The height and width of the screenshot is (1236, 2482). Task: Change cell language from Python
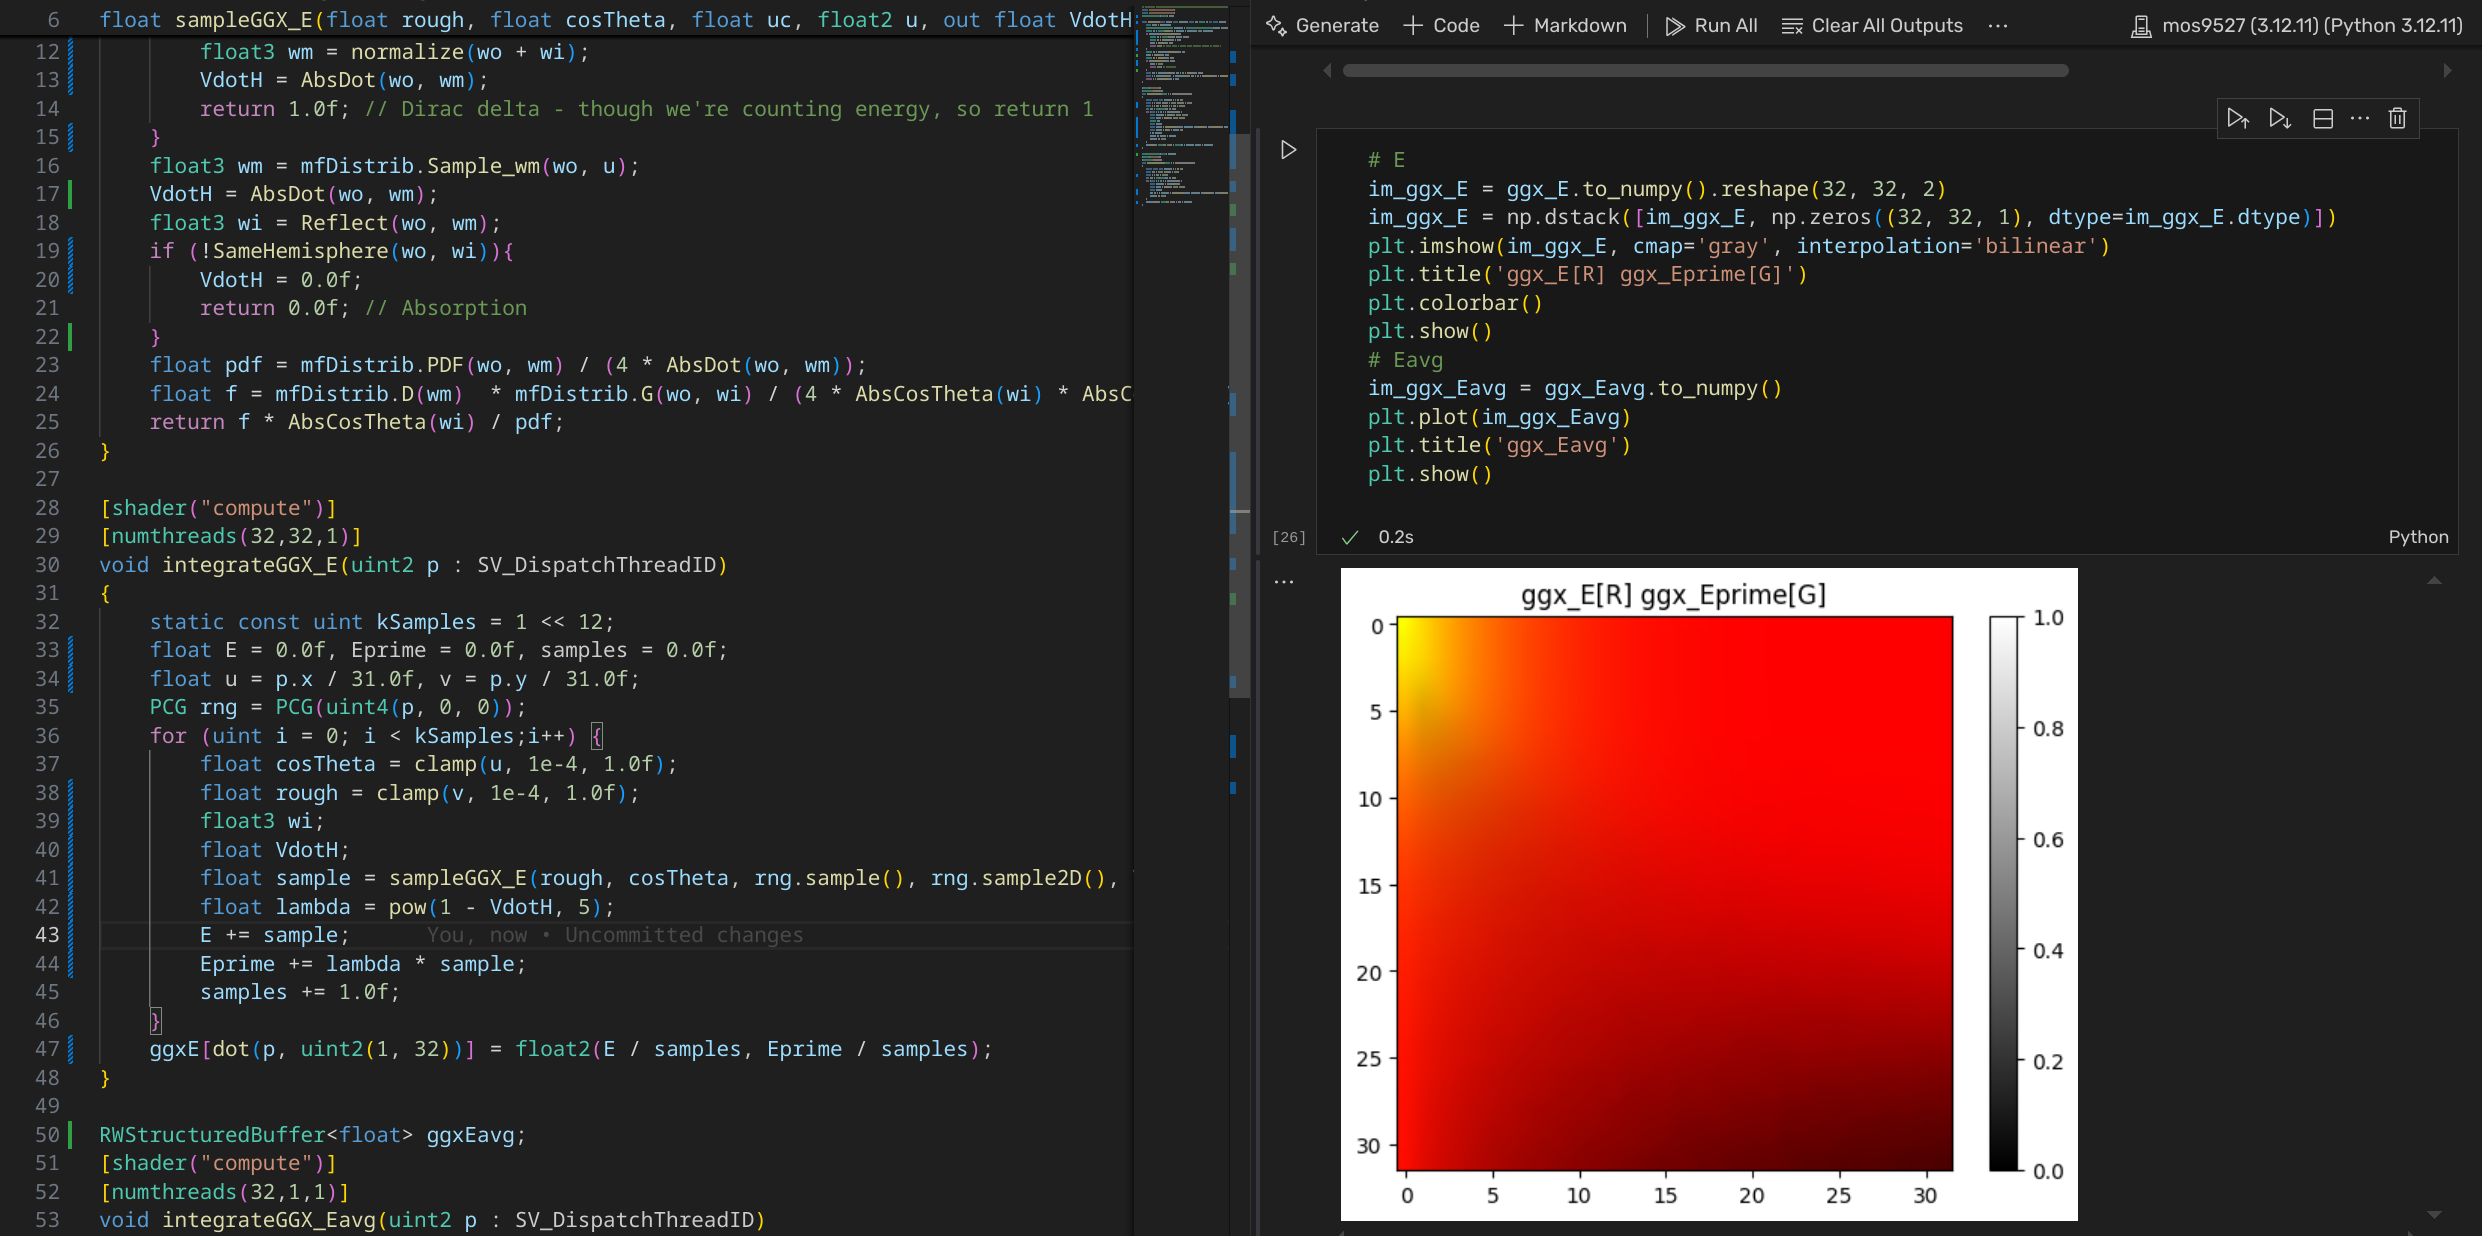(x=2418, y=537)
